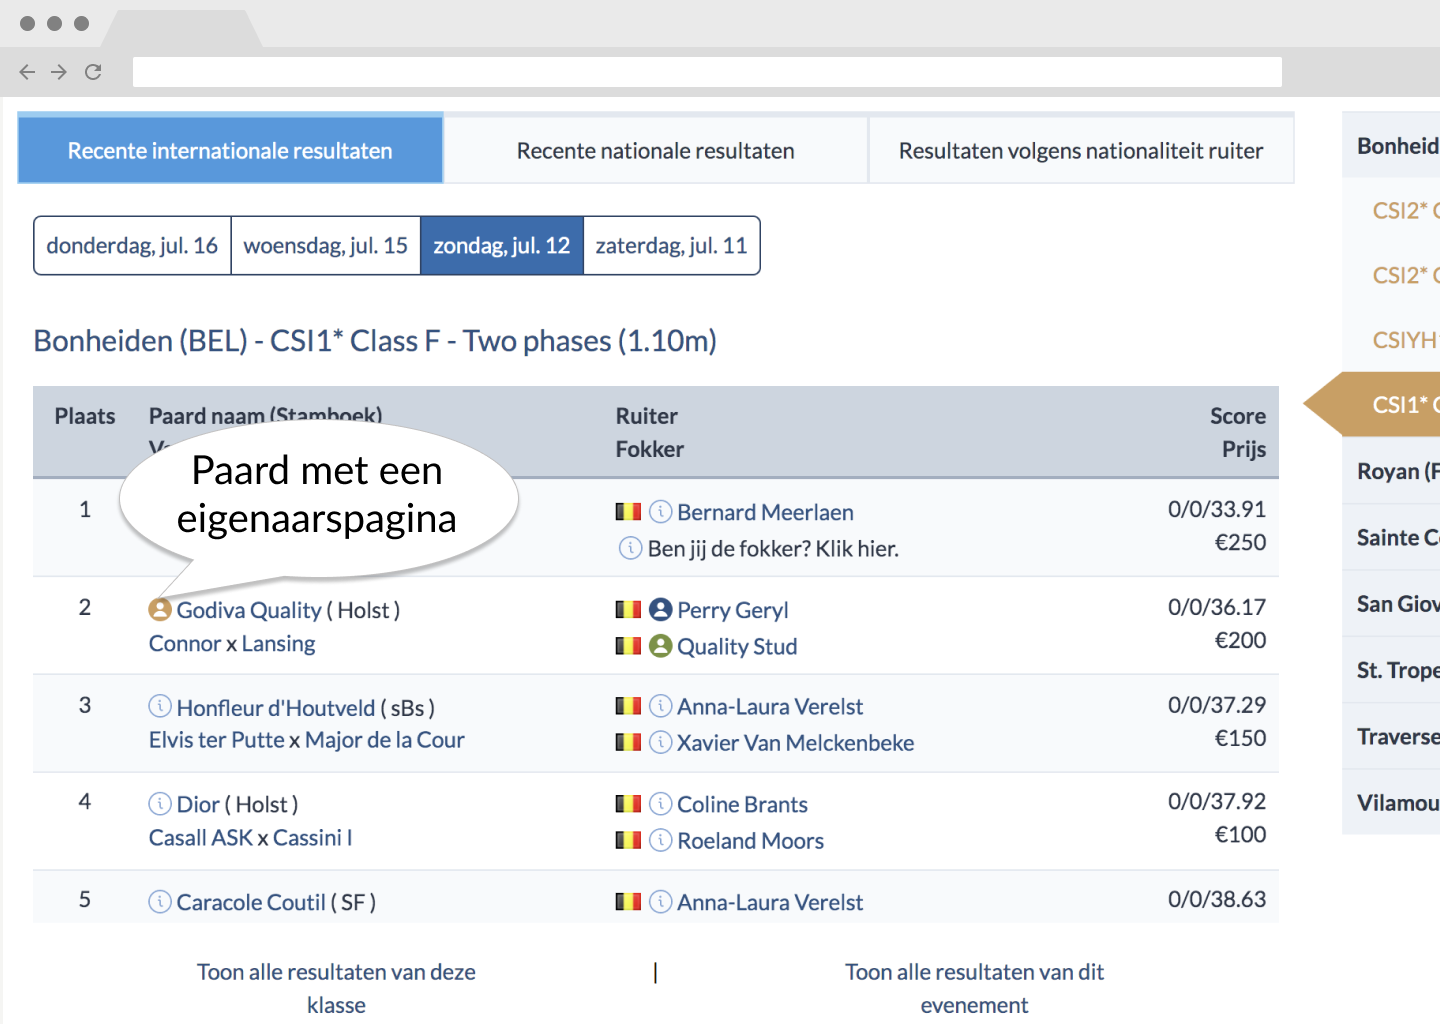Click the info icon beside Roeland Moors
This screenshot has height=1024, width=1440.
point(660,841)
